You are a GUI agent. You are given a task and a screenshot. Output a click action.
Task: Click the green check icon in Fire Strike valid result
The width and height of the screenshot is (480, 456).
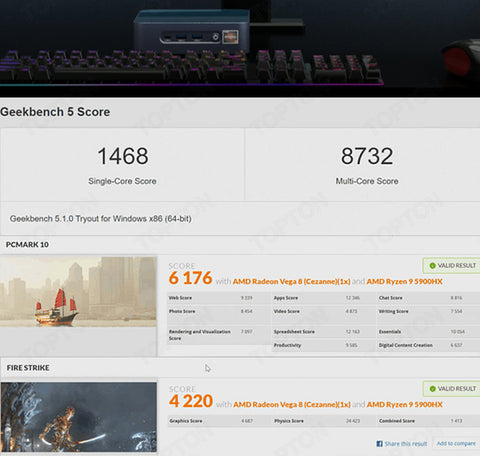click(x=433, y=389)
